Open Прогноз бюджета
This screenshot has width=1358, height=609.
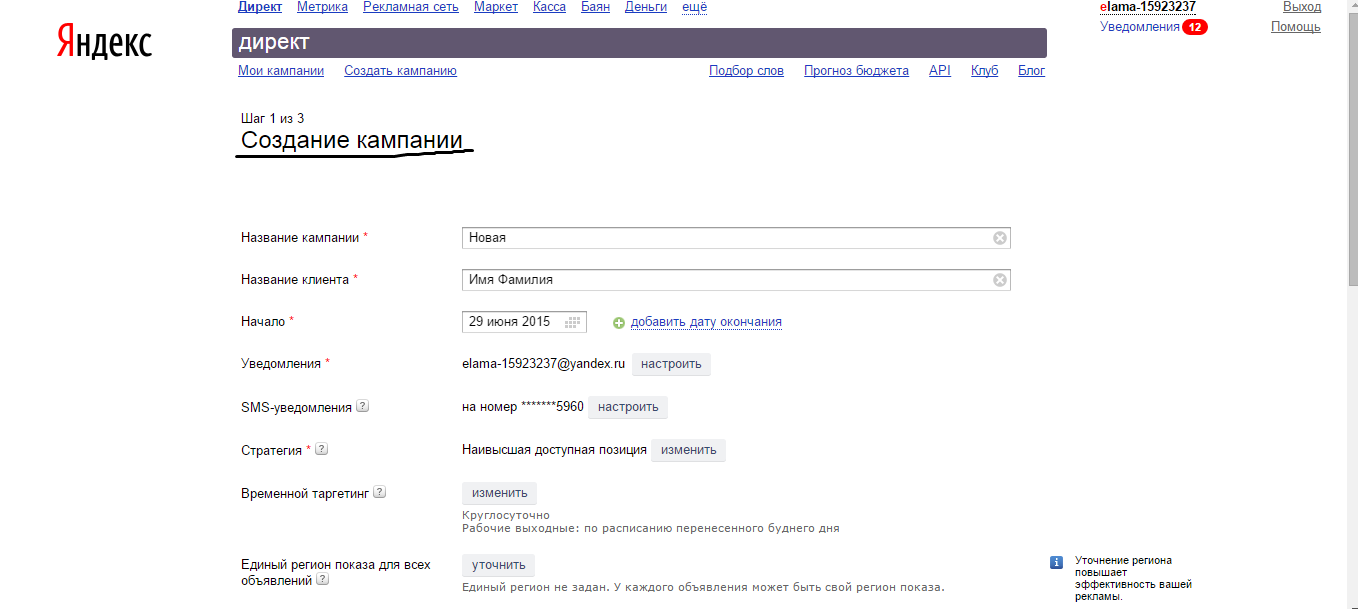click(x=856, y=71)
